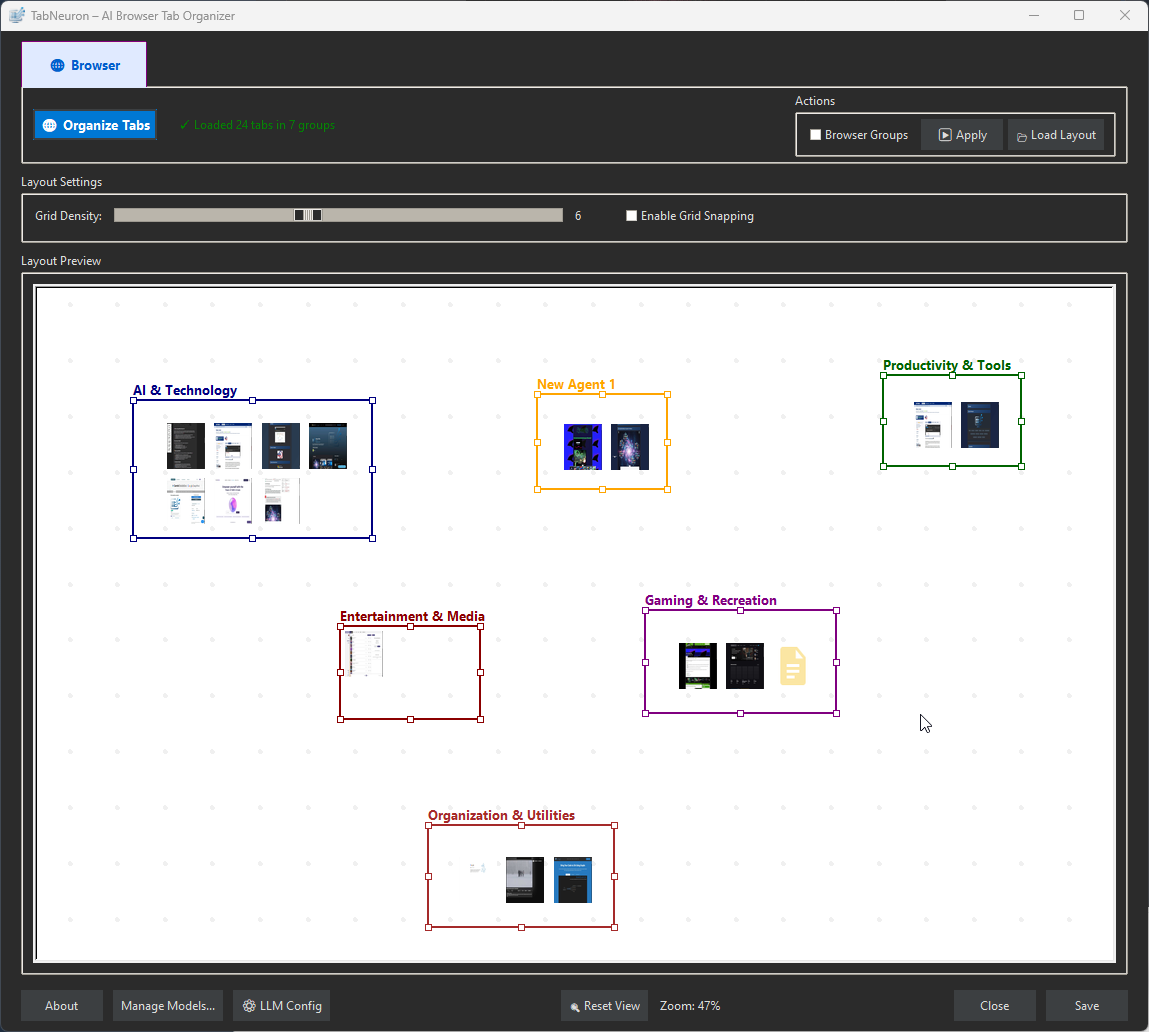1149x1032 pixels.
Task: Enable Grid Snapping
Action: (x=631, y=215)
